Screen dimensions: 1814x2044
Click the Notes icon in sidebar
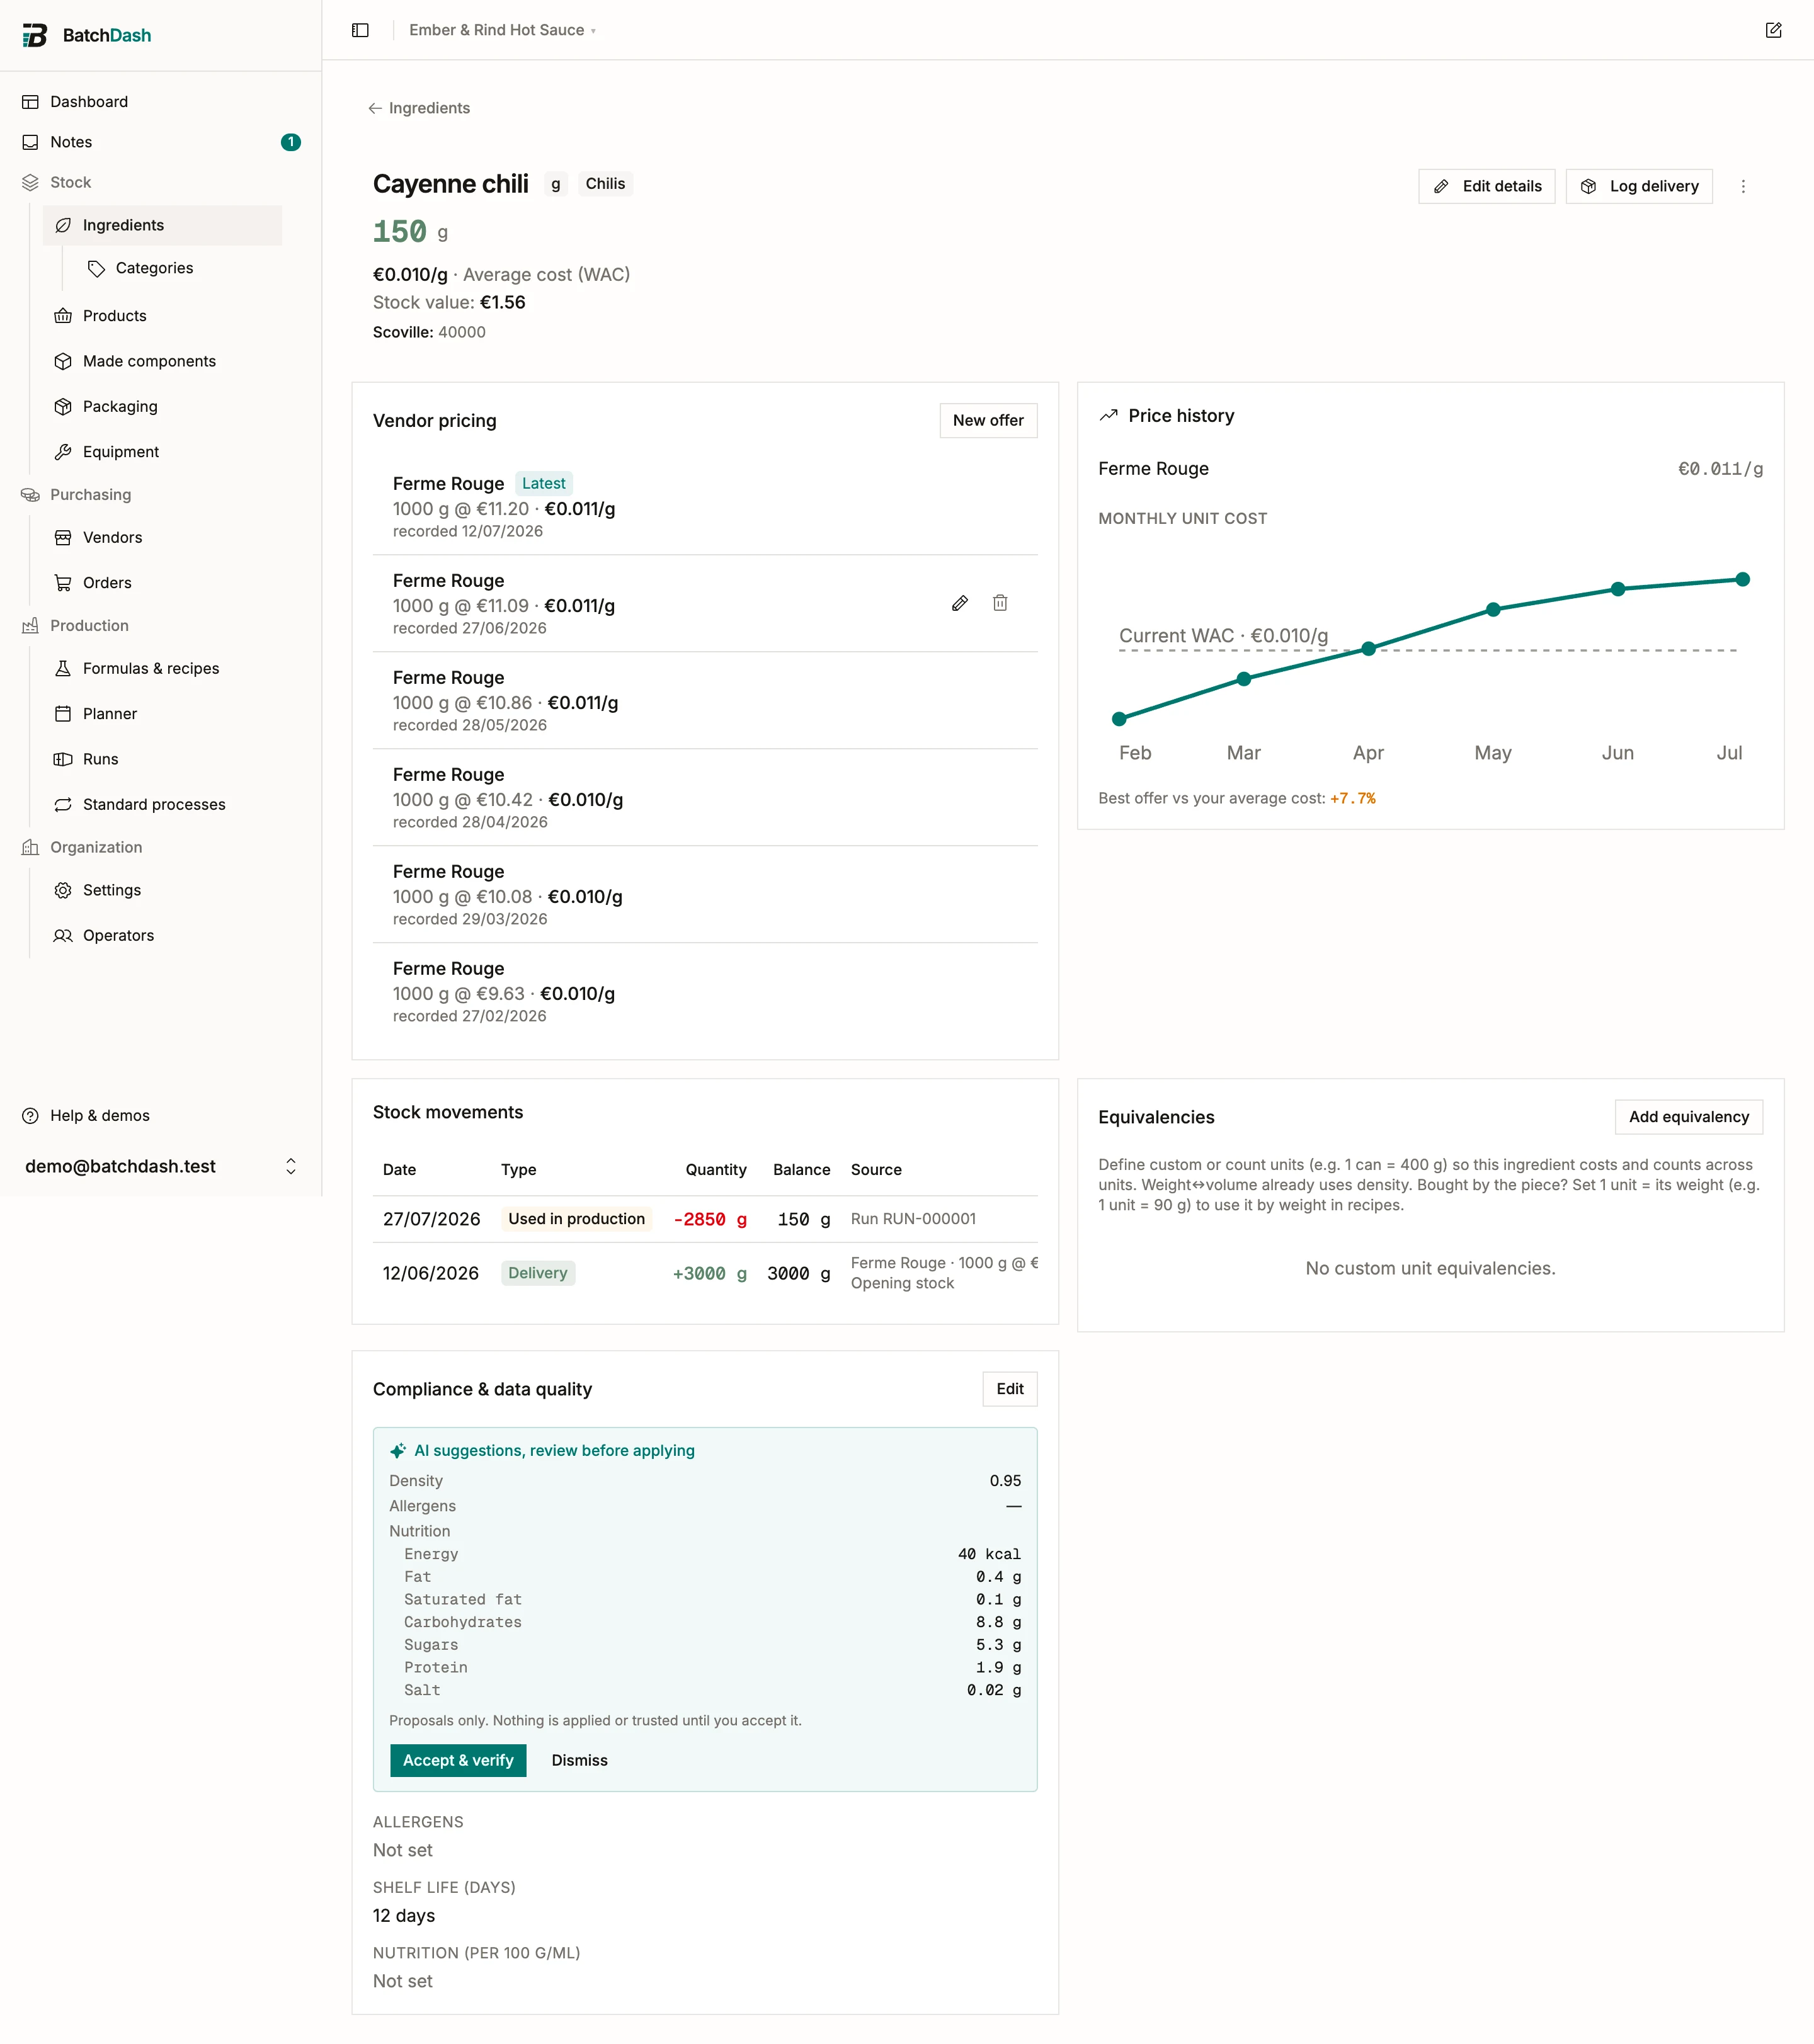(x=31, y=142)
